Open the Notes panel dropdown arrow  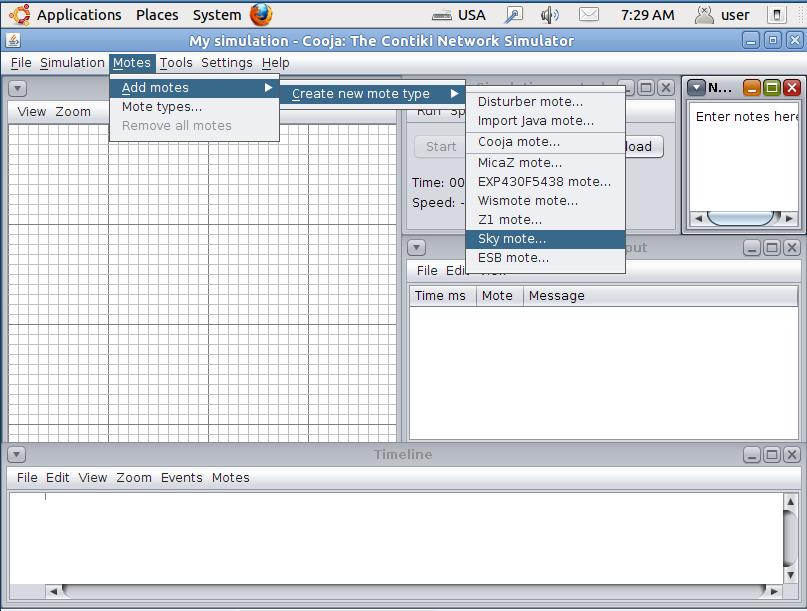696,88
